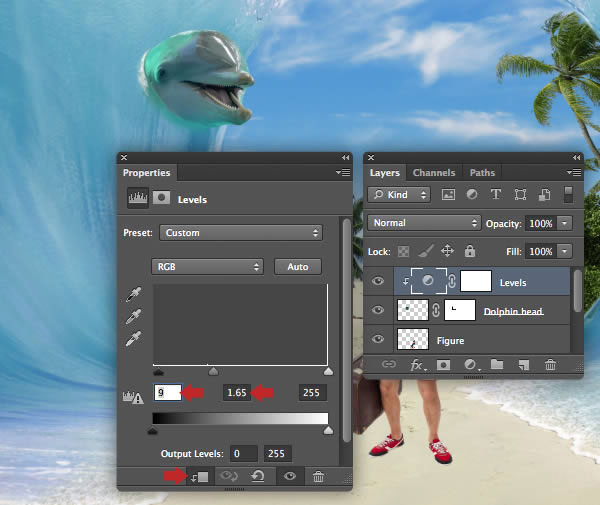Select the Dolphin head layer mask thumbnail
This screenshot has height=505, width=600.
pos(460,310)
